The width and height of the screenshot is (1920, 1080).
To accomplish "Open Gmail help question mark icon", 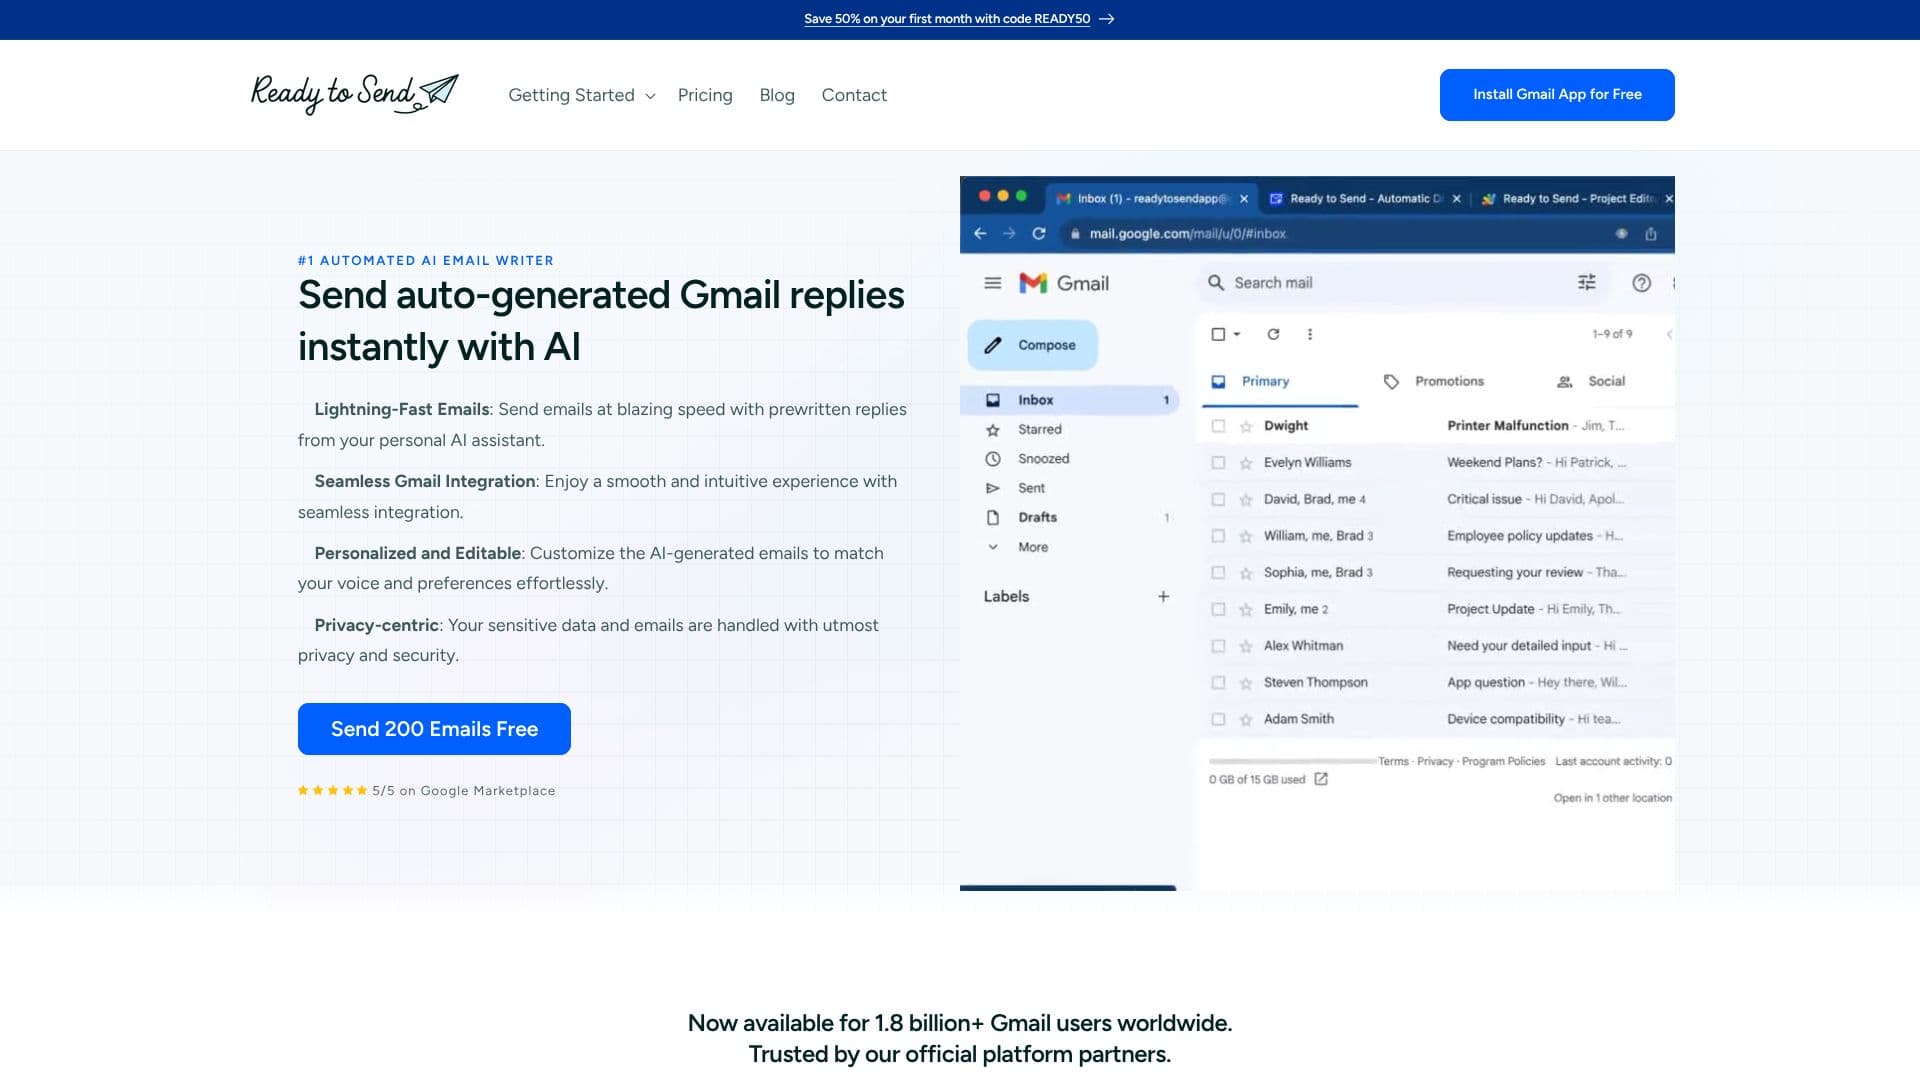I will pyautogui.click(x=1641, y=283).
